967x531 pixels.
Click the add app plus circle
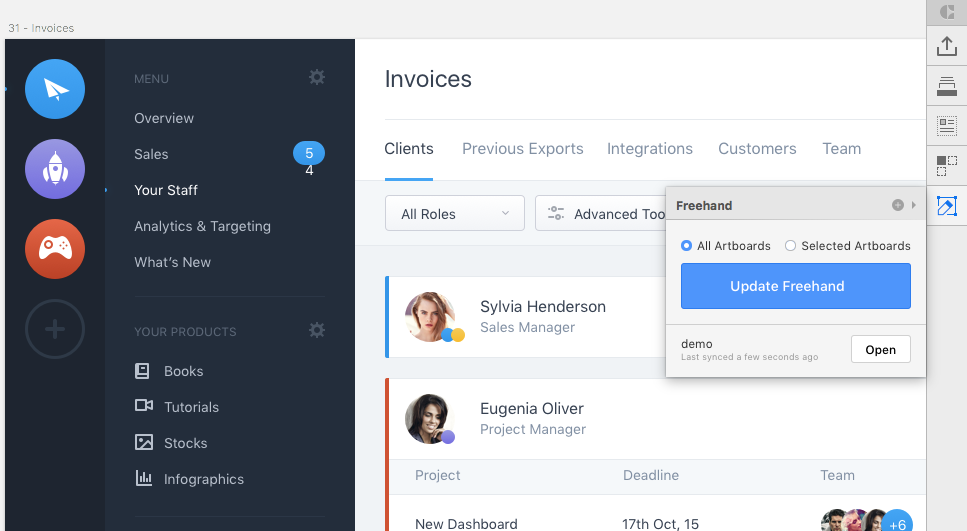pos(55,329)
